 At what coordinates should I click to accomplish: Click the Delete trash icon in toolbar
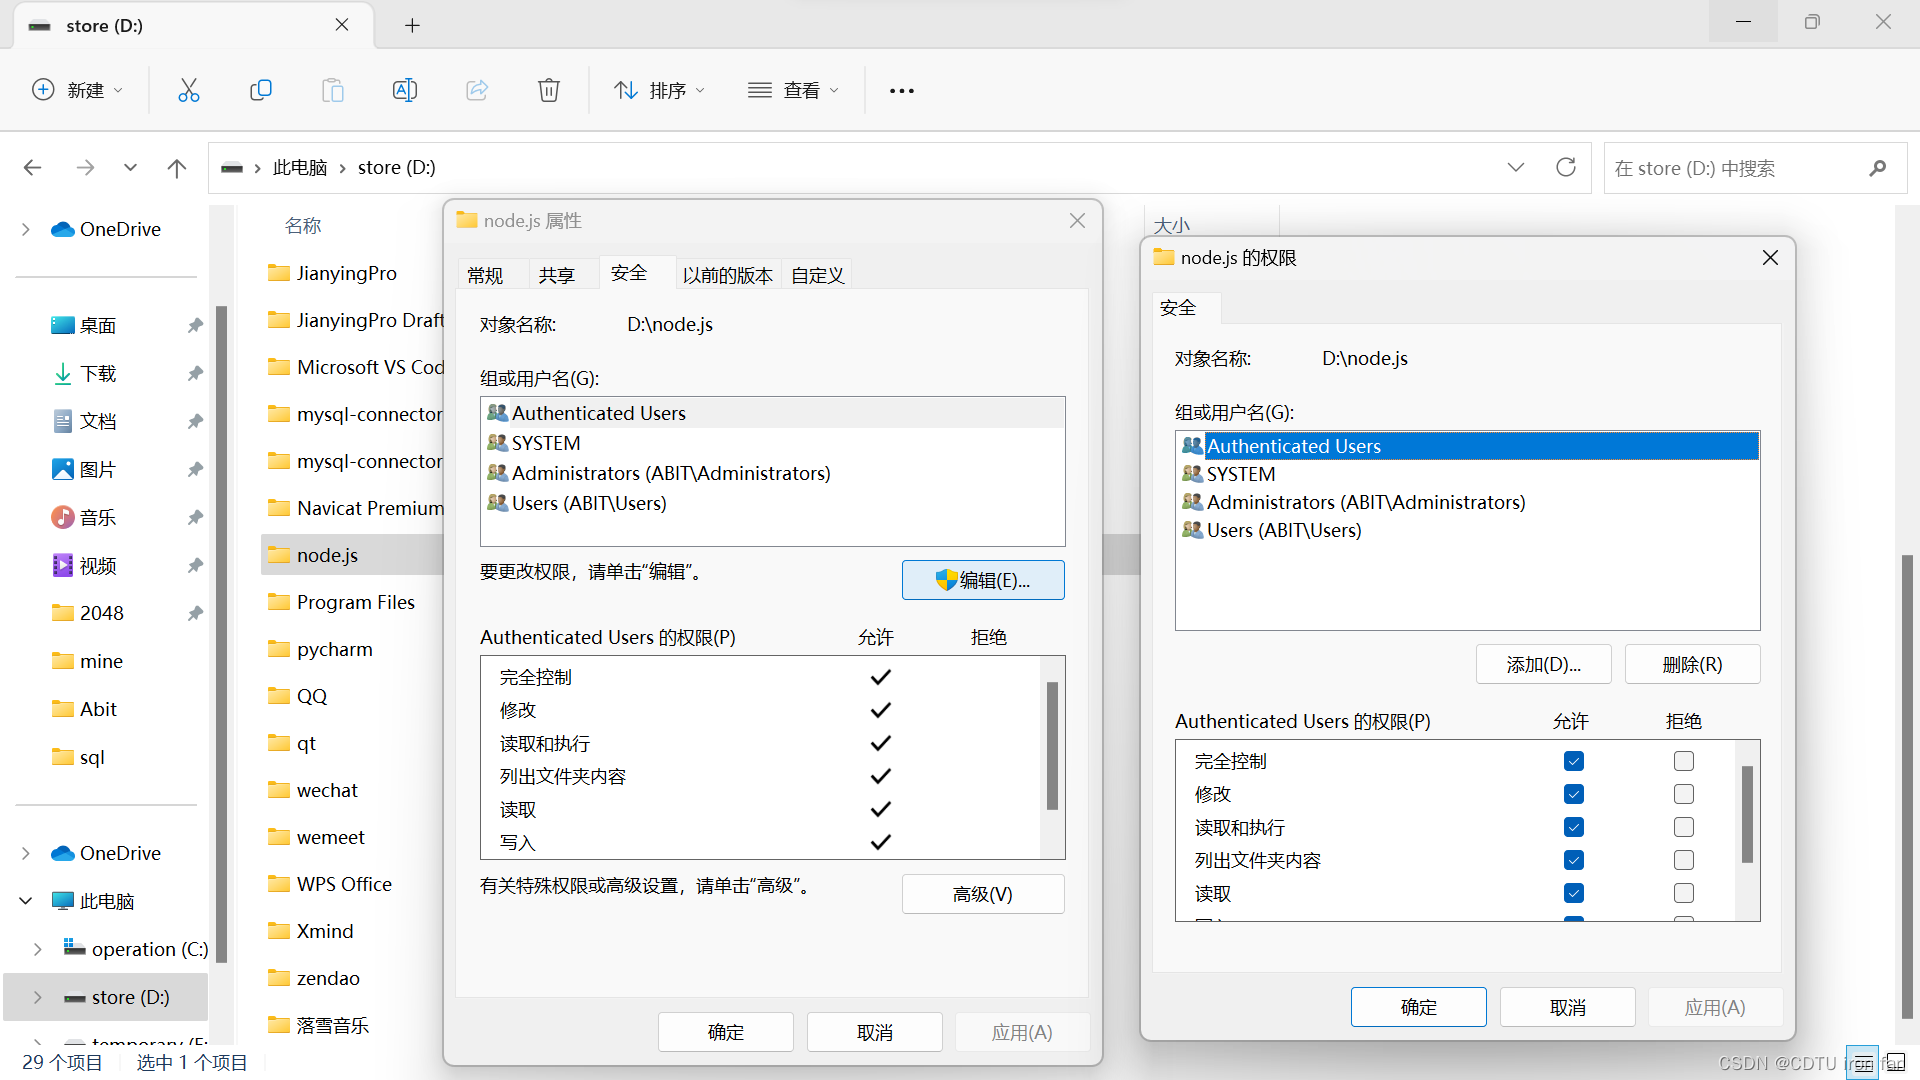pos(549,90)
